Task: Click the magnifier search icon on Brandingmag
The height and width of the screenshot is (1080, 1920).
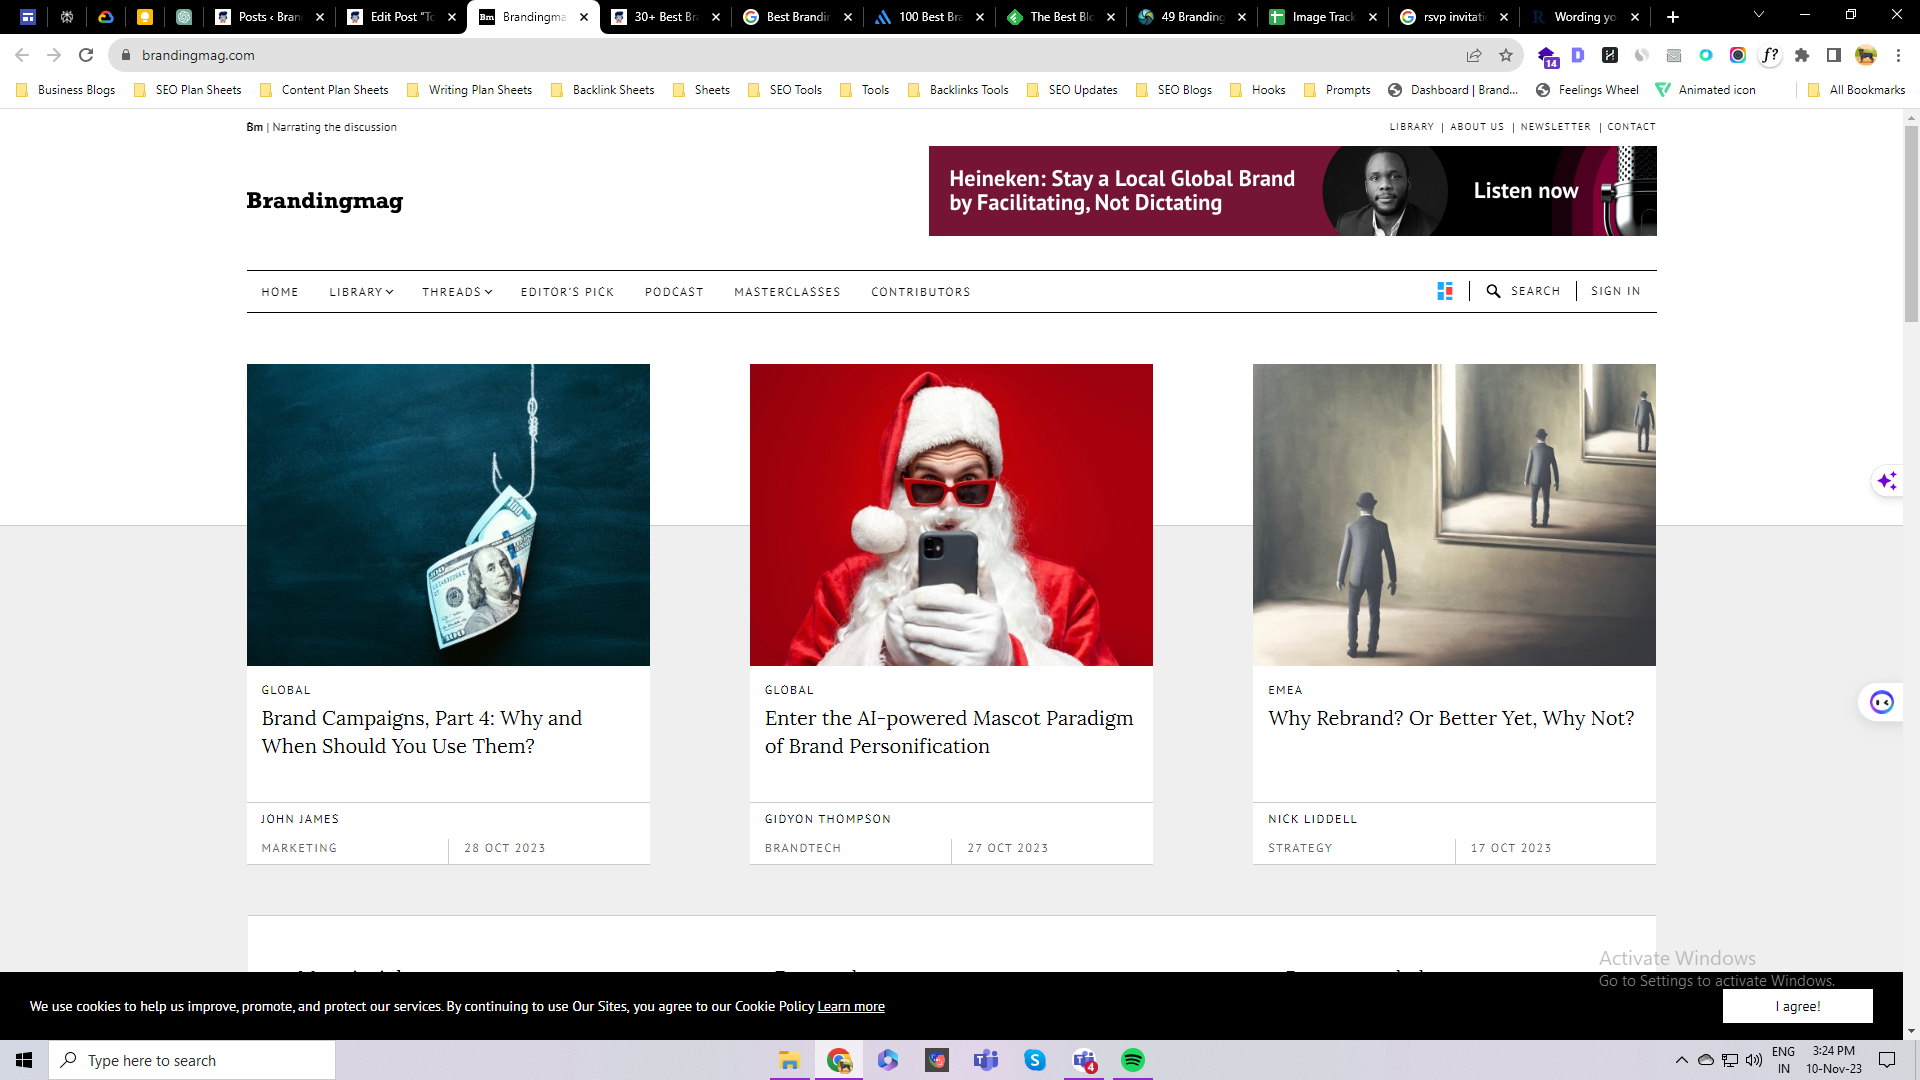Action: tap(1493, 291)
